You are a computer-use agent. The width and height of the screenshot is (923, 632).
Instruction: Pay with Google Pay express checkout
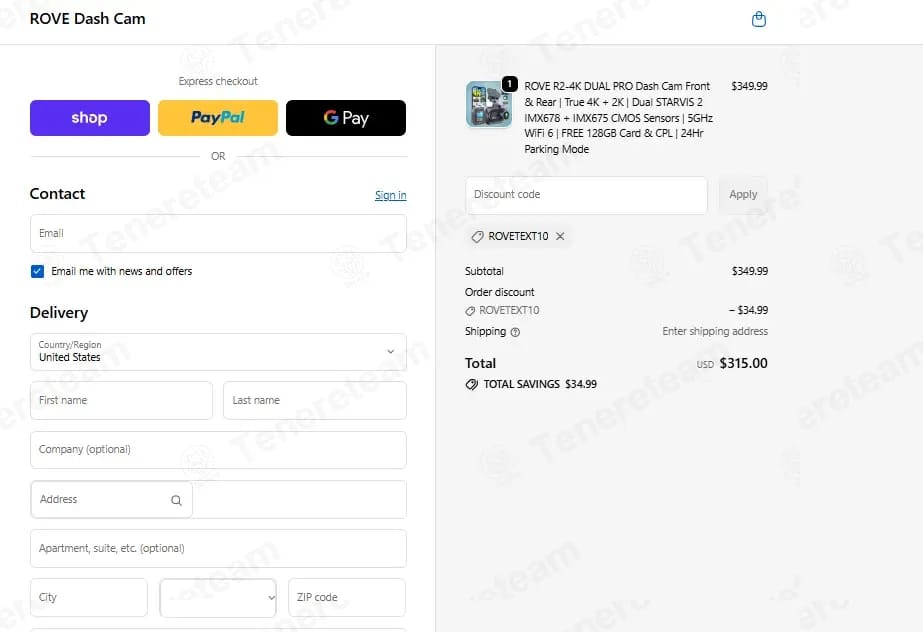click(346, 118)
